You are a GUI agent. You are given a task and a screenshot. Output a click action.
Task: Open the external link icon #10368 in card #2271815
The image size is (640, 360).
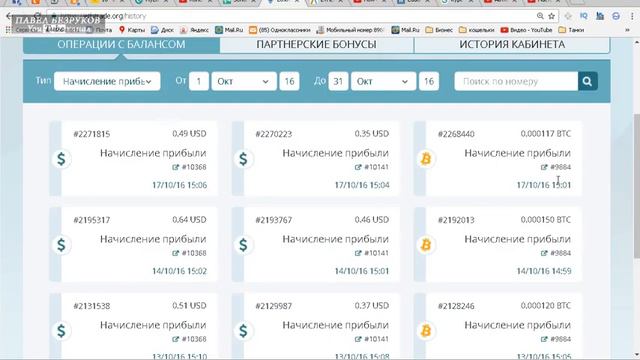176,167
